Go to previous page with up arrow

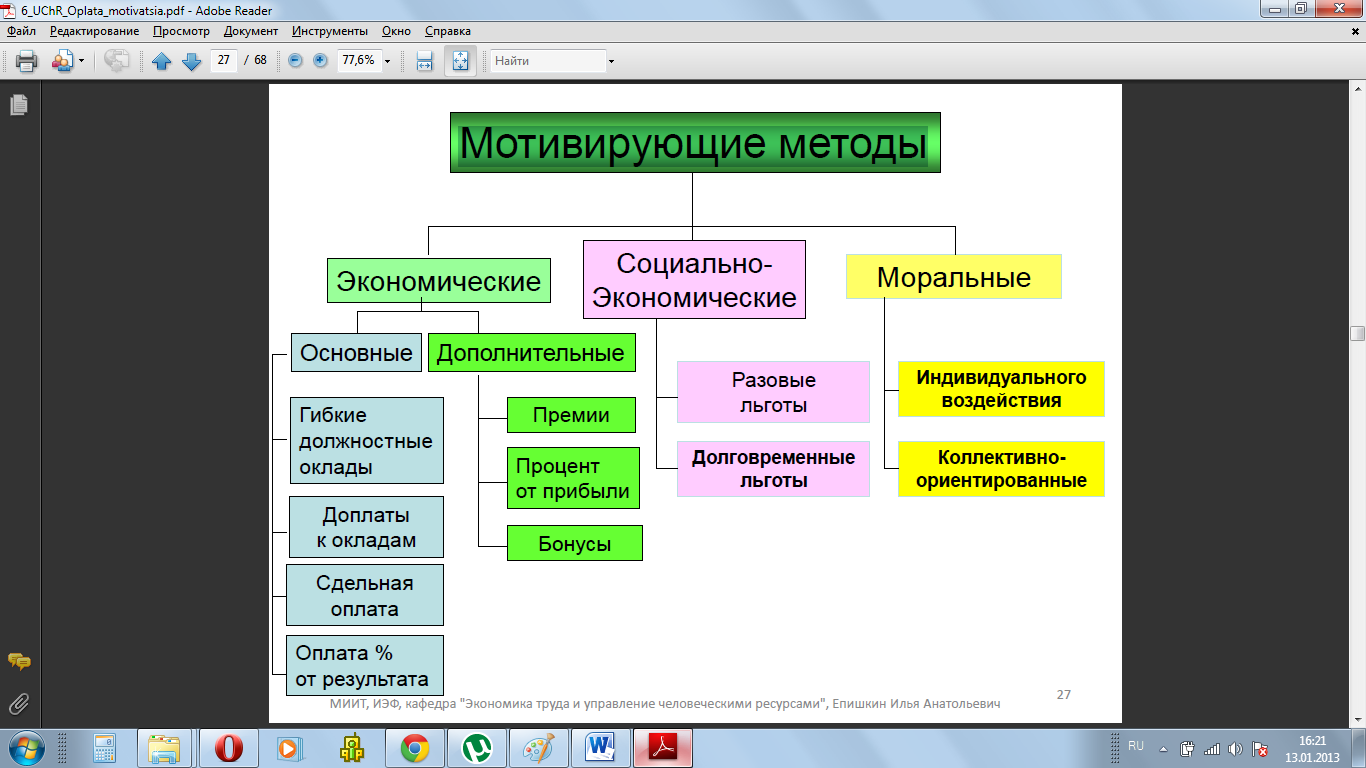pyautogui.click(x=162, y=61)
